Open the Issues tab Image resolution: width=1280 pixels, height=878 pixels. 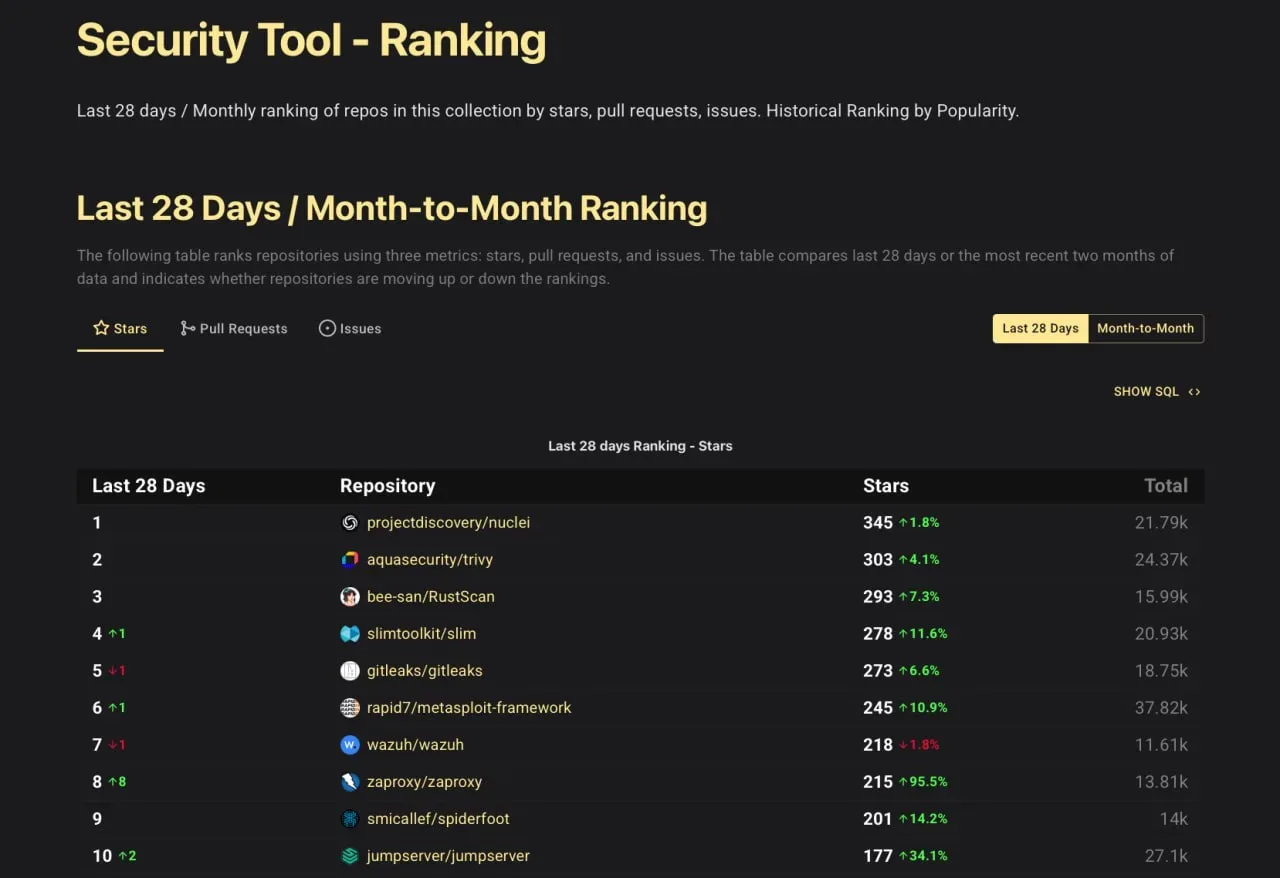click(x=350, y=329)
